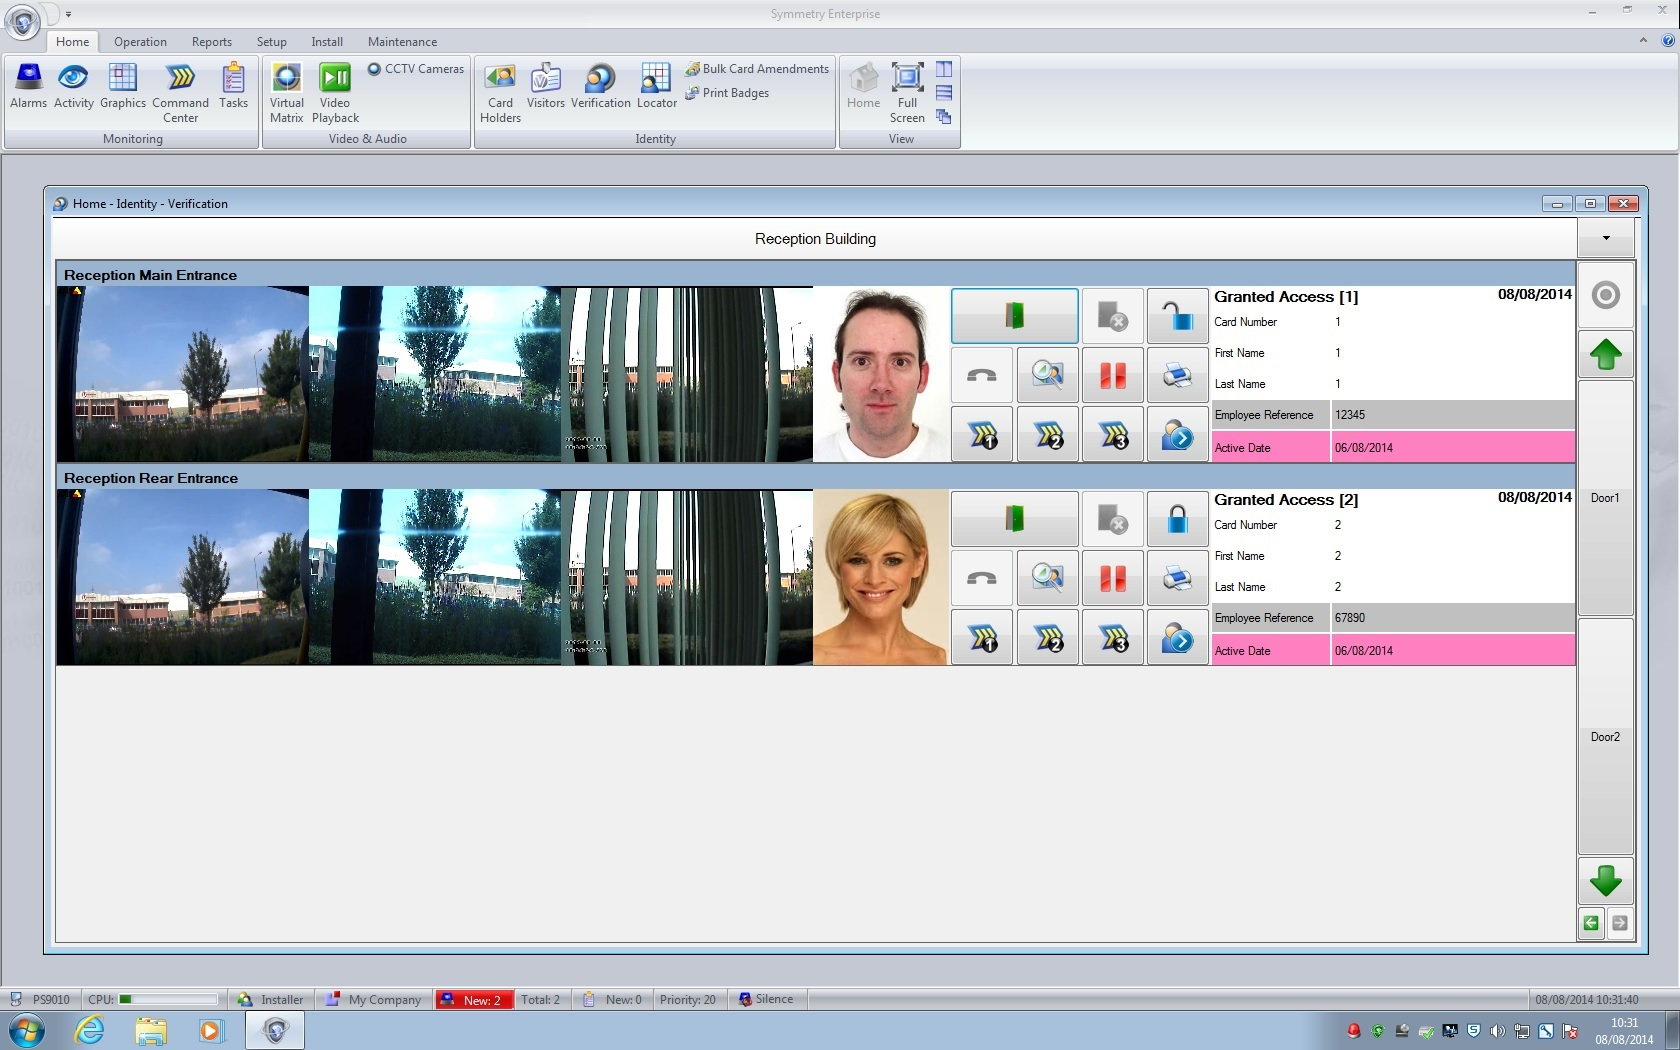Enable Full Screen view mode
1680x1050 pixels.
pyautogui.click(x=907, y=90)
